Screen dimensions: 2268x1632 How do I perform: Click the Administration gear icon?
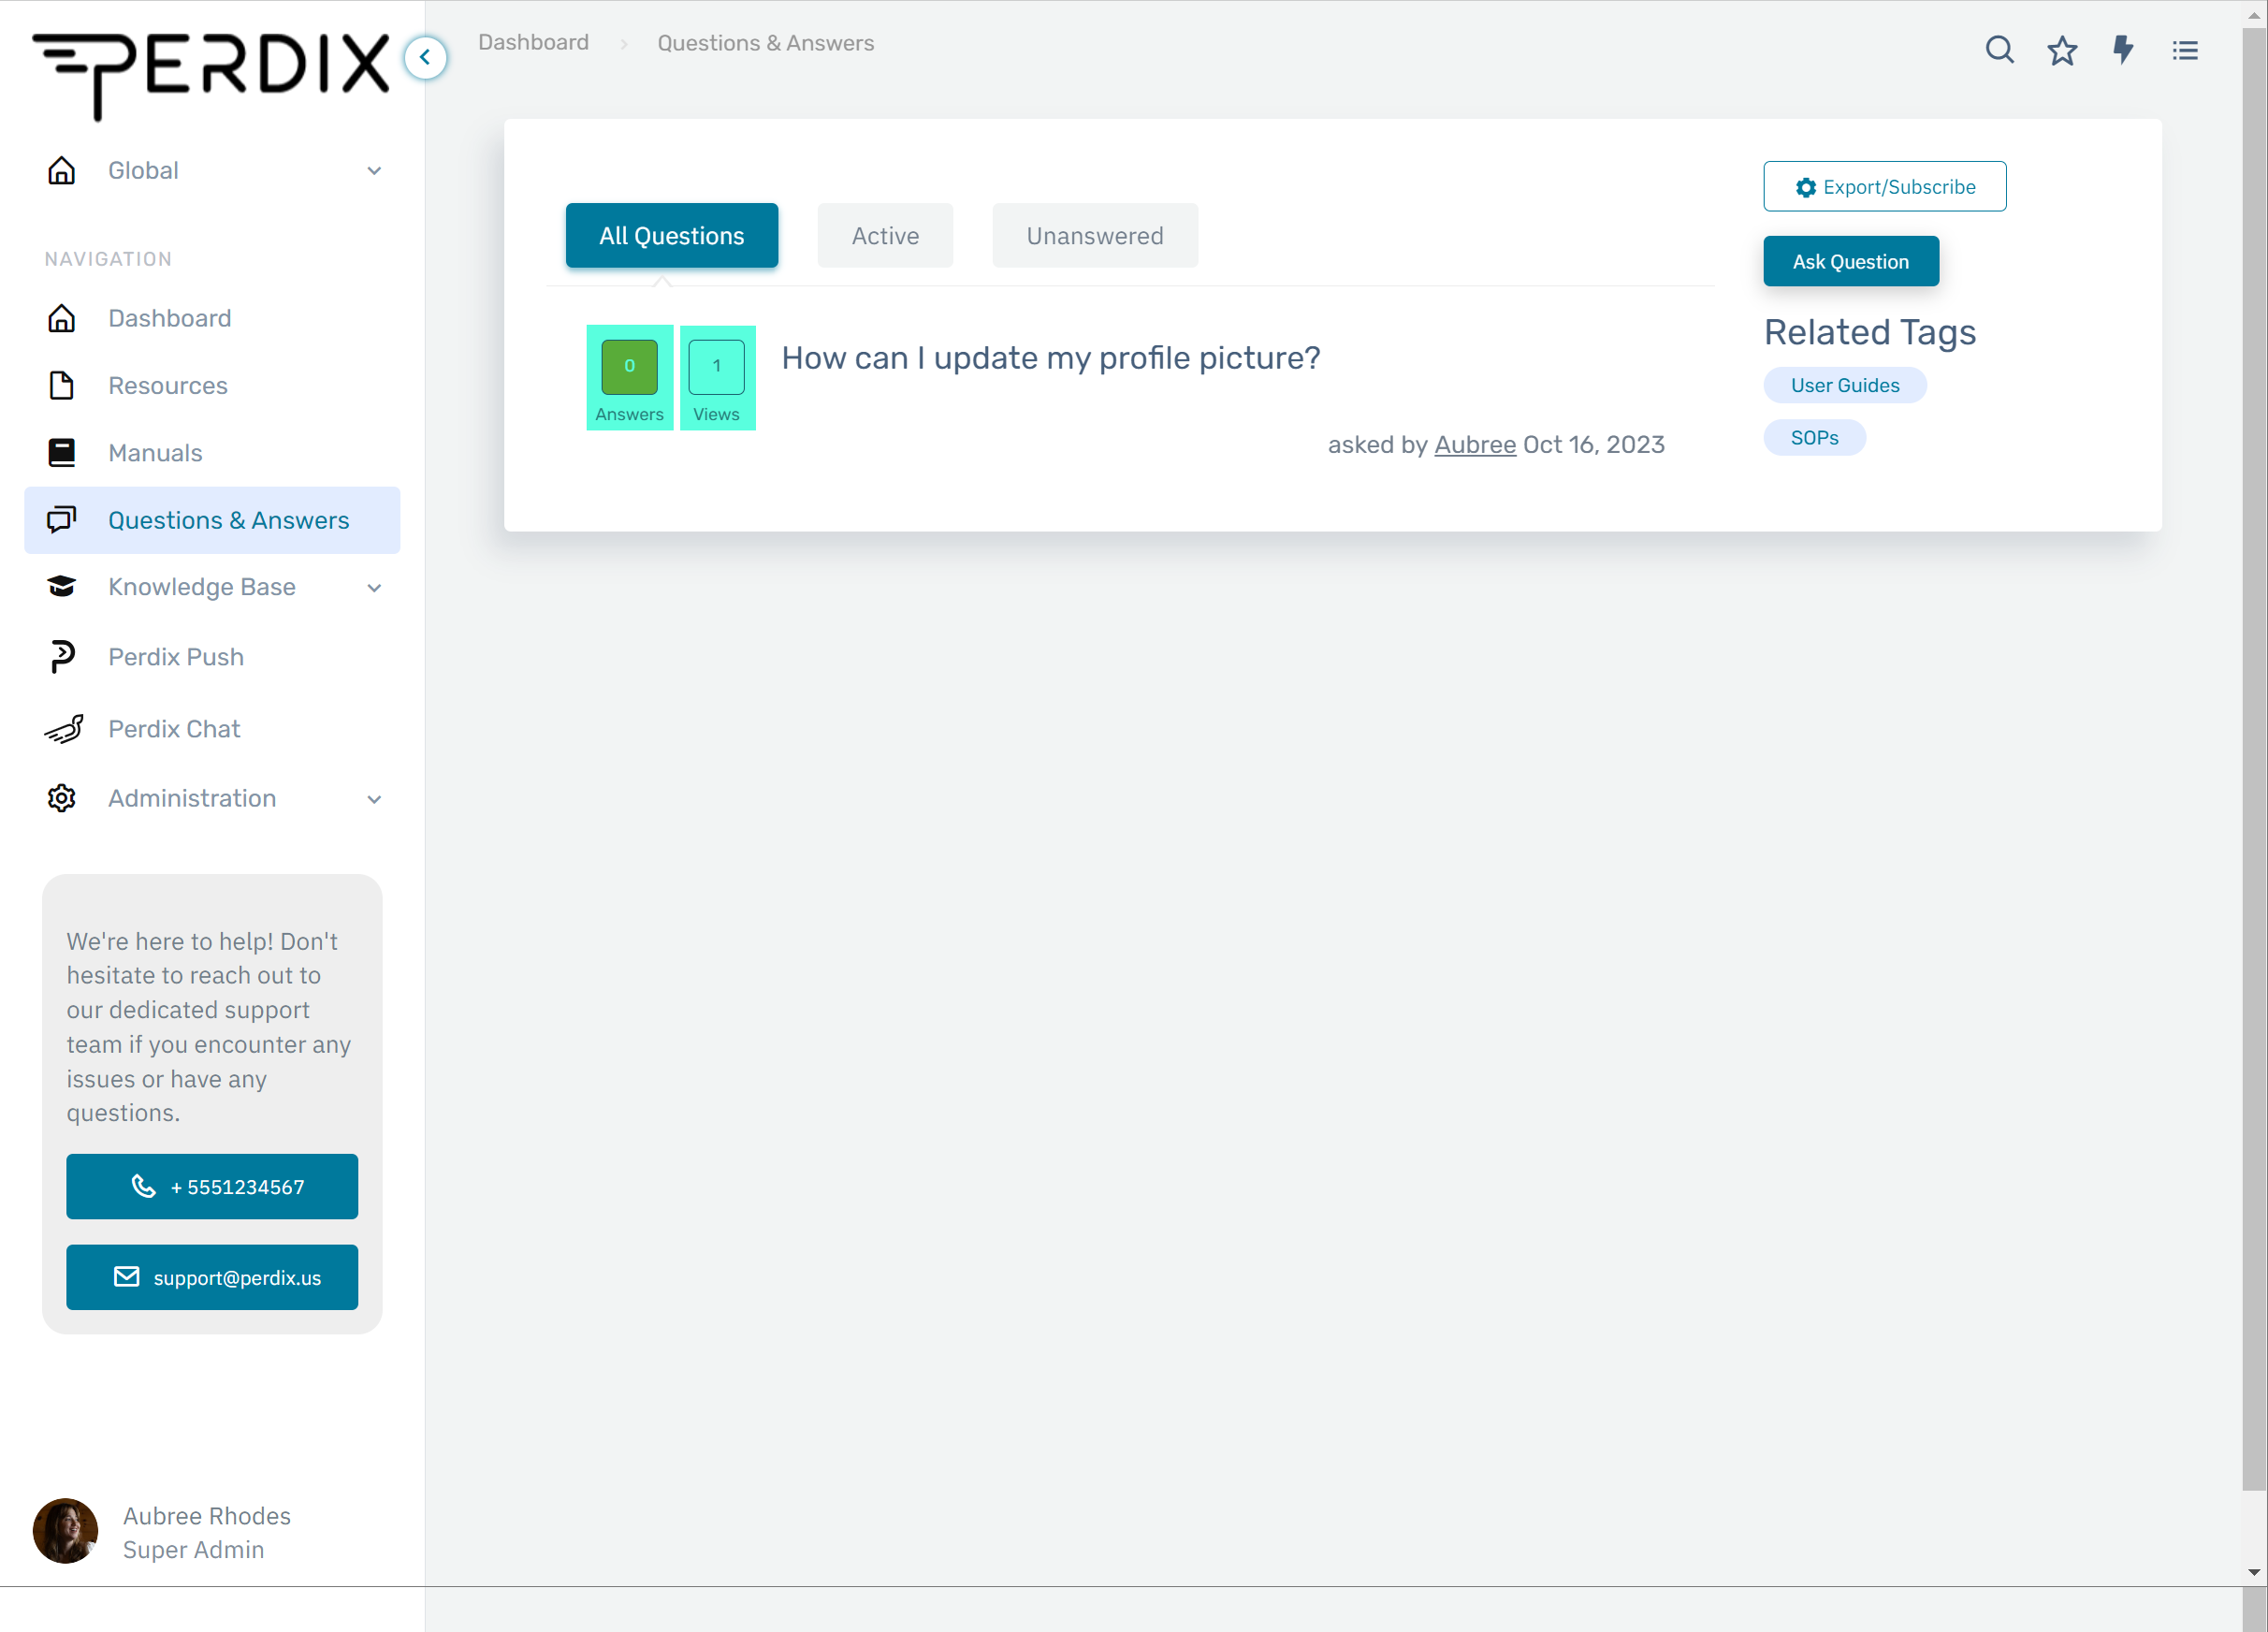point(62,798)
